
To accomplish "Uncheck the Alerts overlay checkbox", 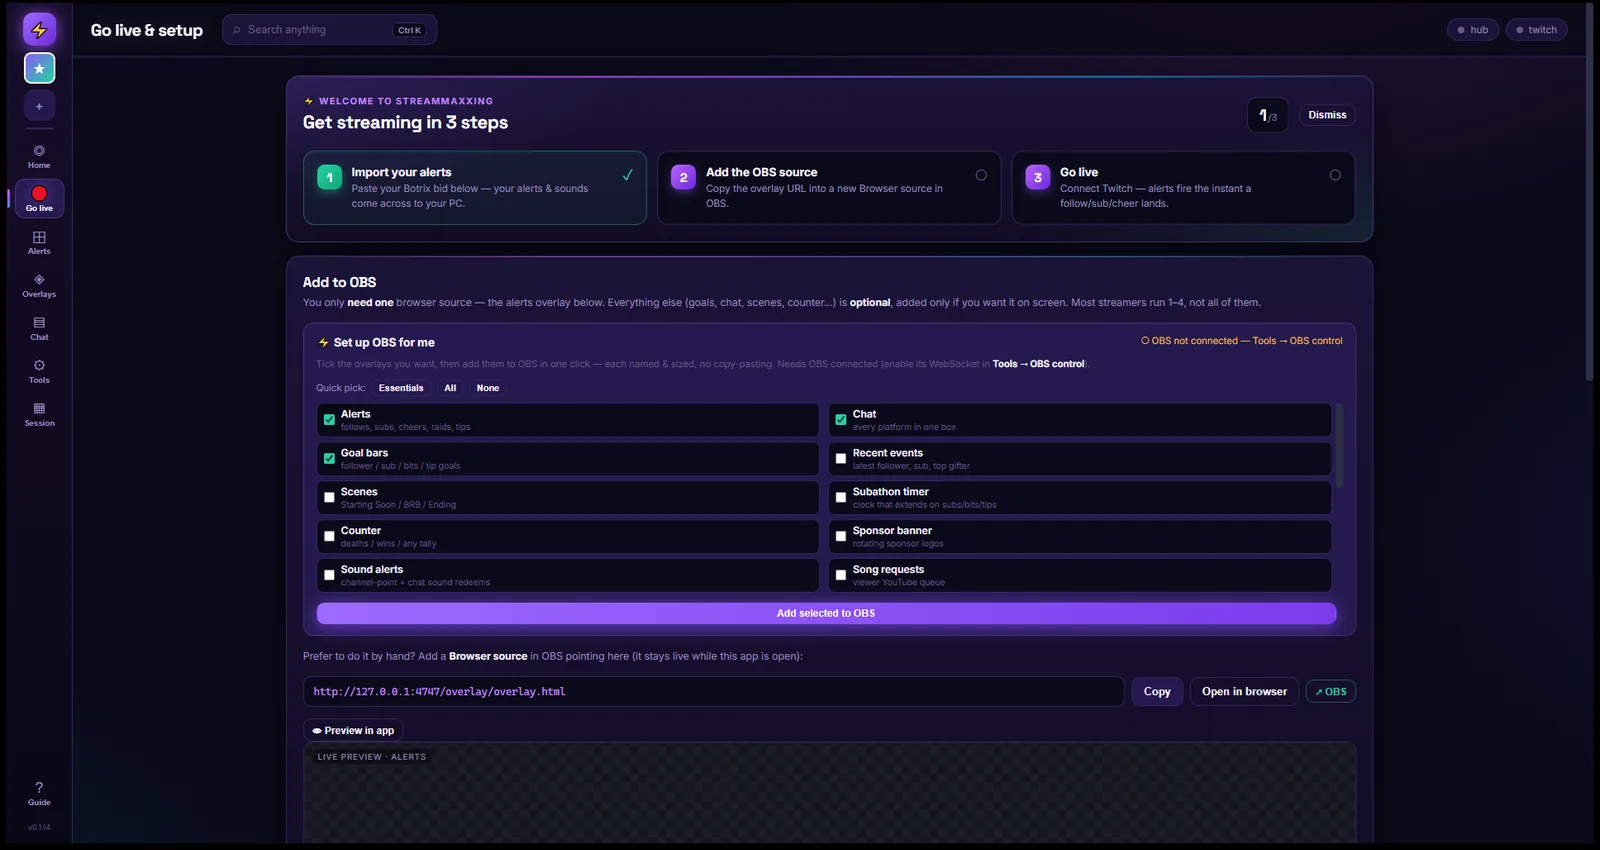I will coord(329,420).
